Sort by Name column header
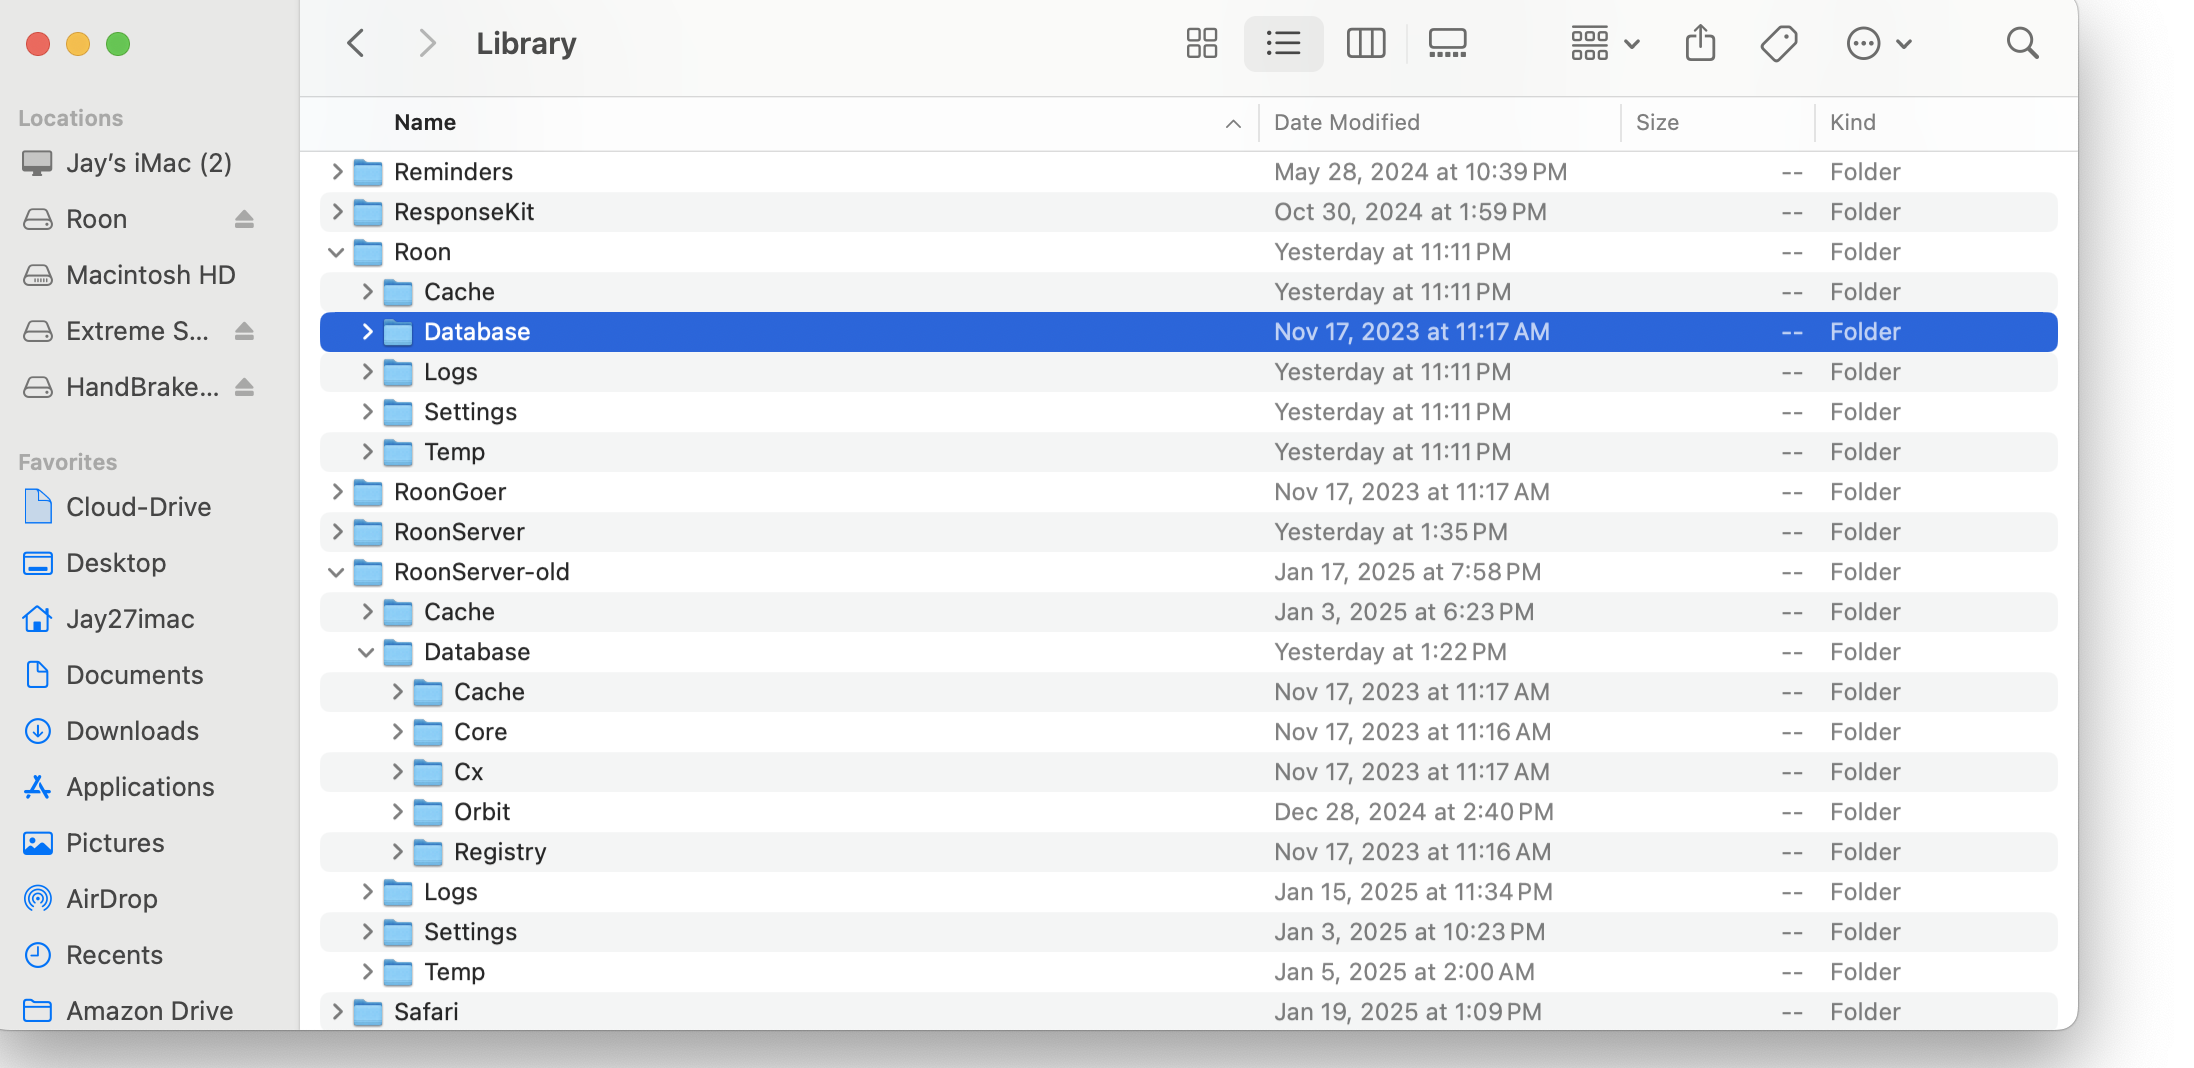The image size is (2194, 1068). point(425,122)
